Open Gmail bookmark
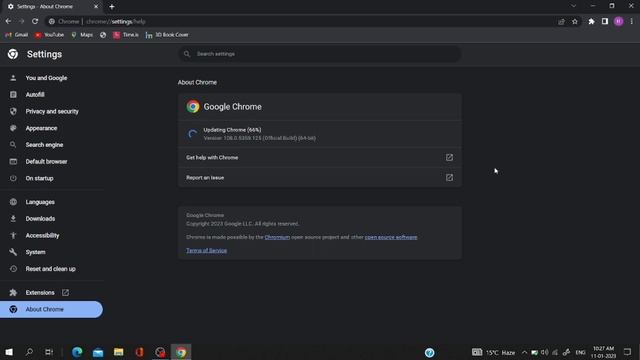This screenshot has width=640, height=360. coord(17,35)
